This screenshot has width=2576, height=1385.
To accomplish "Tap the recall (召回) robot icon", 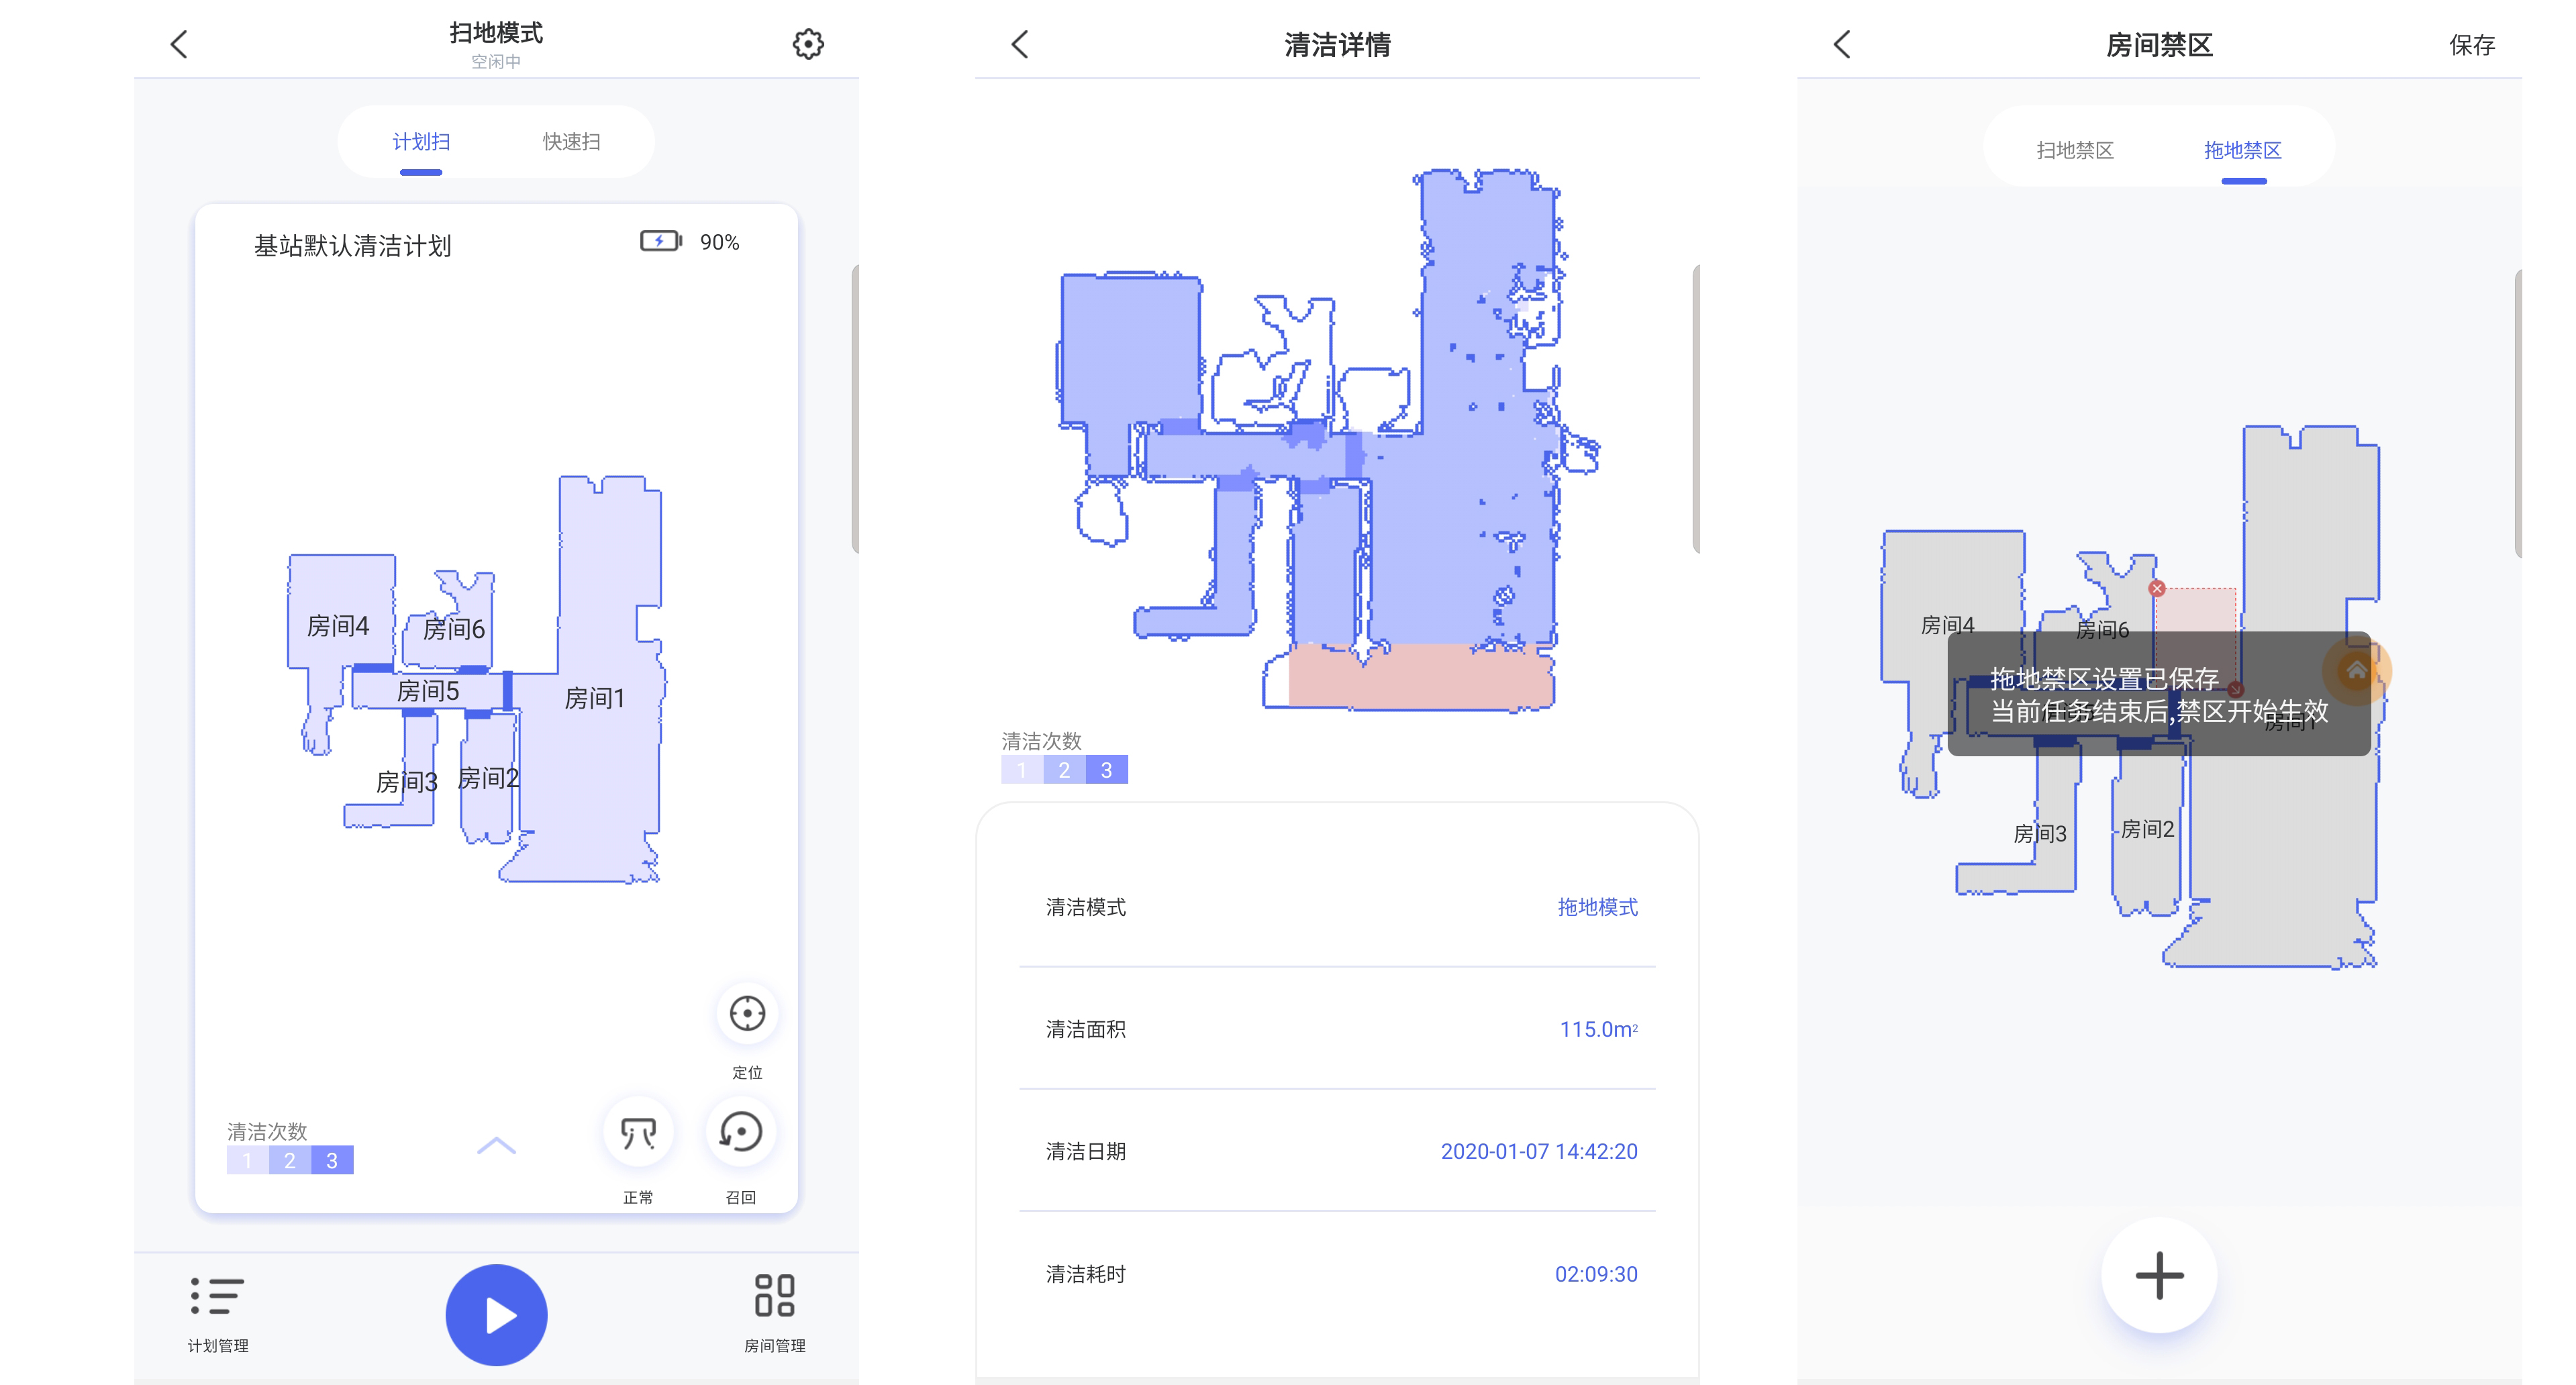I will tap(741, 1132).
